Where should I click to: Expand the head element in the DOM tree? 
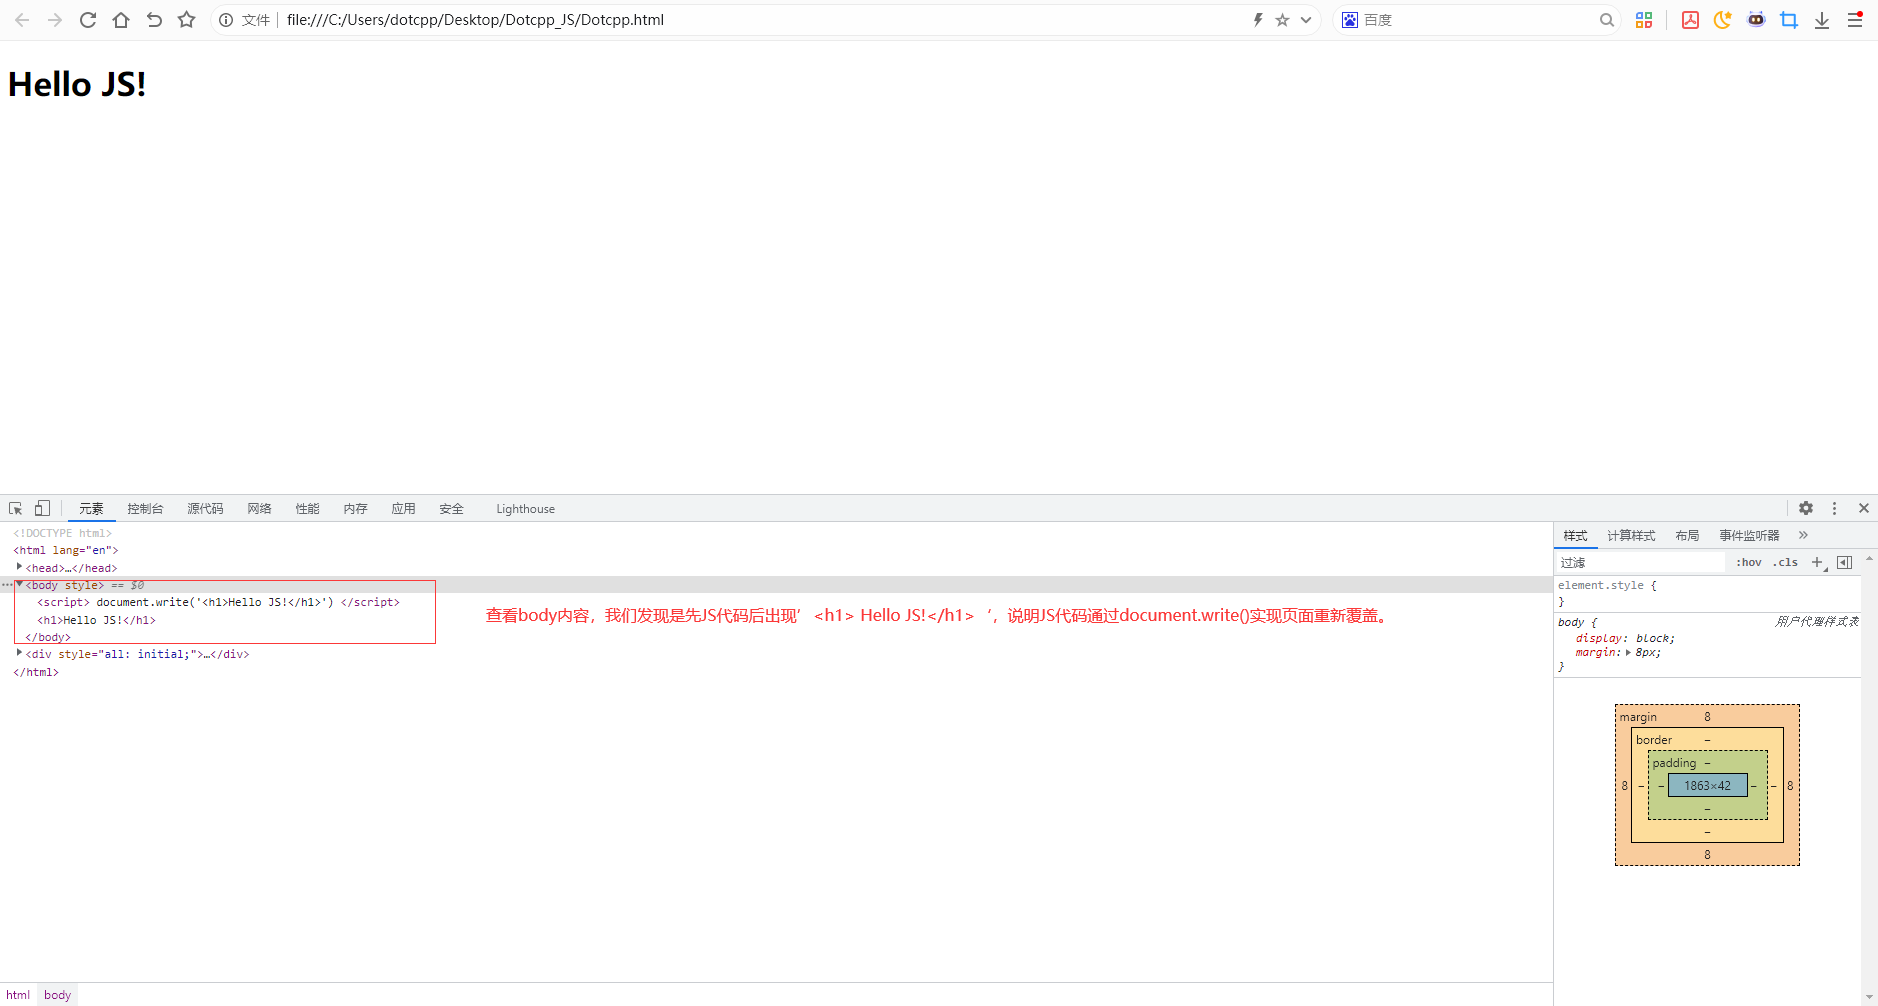point(19,567)
